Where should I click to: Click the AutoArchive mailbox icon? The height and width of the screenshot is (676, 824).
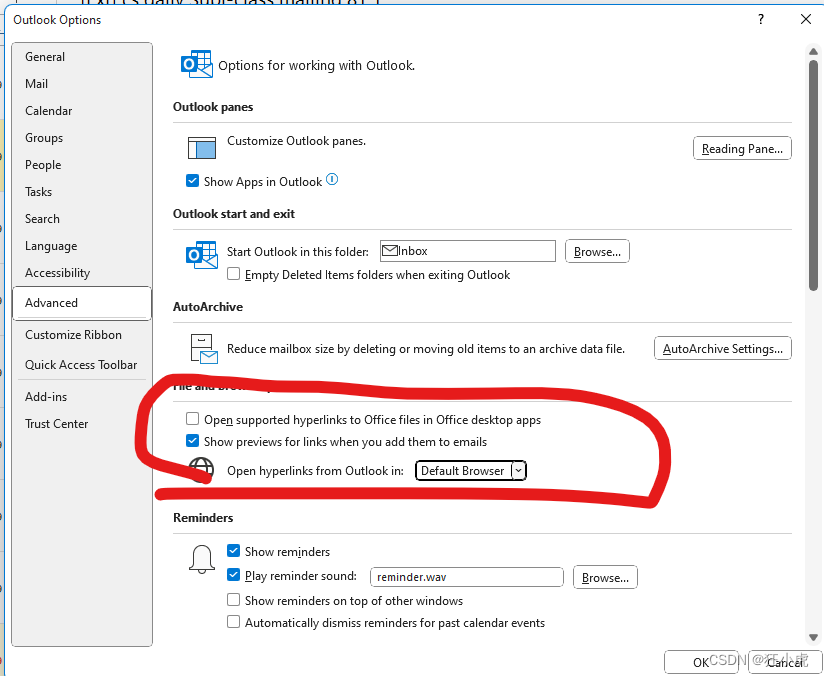point(203,349)
